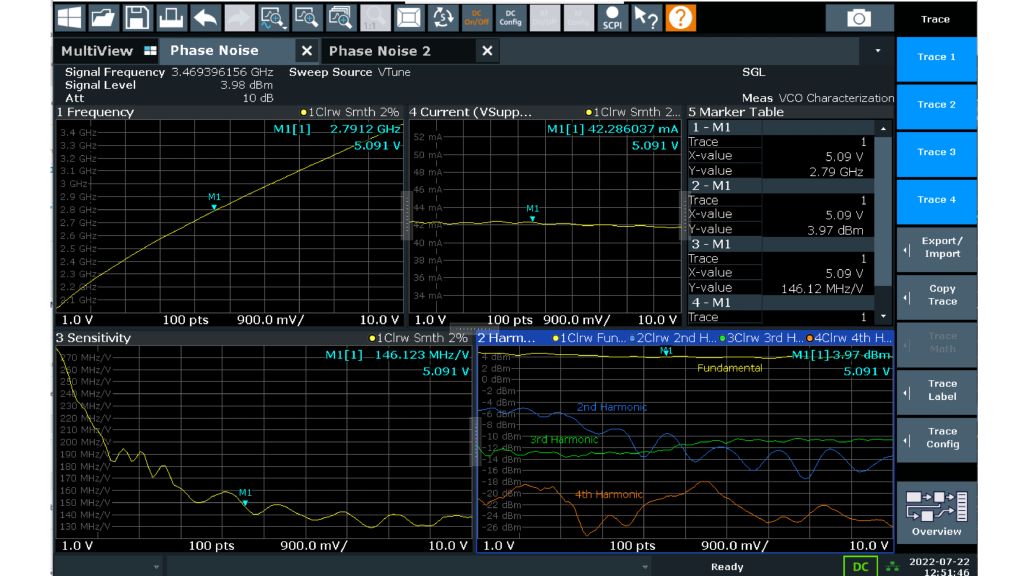Click the Save floppy disk icon
Viewport: 1024px width, 576px height.
coord(137,17)
